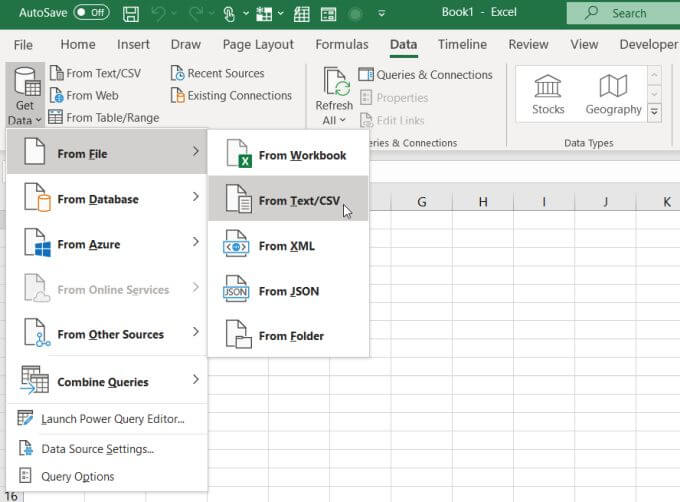Click the Refresh All icon
The width and height of the screenshot is (680, 502).
[x=334, y=86]
